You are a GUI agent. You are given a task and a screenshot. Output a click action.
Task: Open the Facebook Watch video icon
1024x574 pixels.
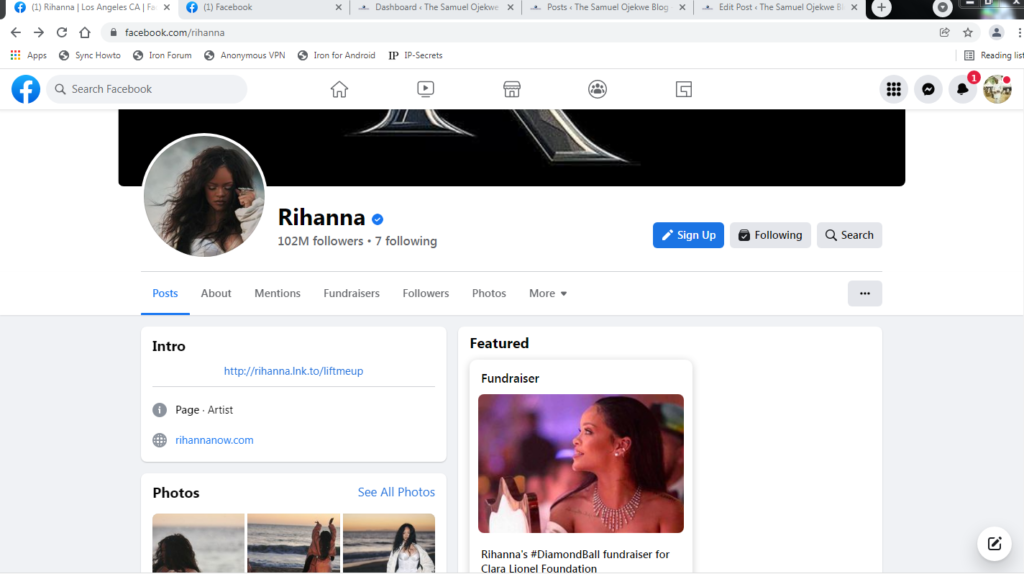click(425, 89)
